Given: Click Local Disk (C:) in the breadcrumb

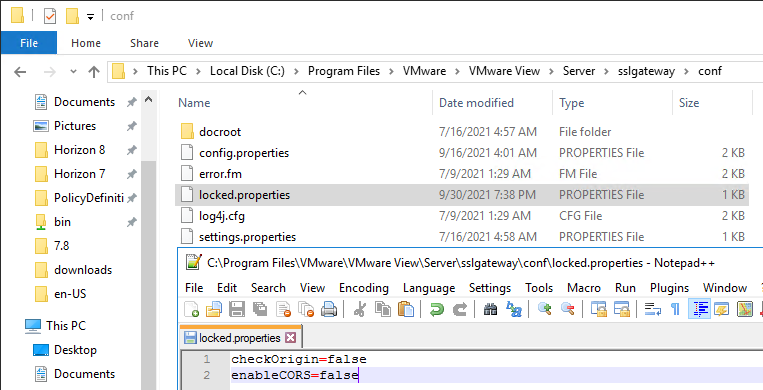Looking at the screenshot, I should (247, 71).
